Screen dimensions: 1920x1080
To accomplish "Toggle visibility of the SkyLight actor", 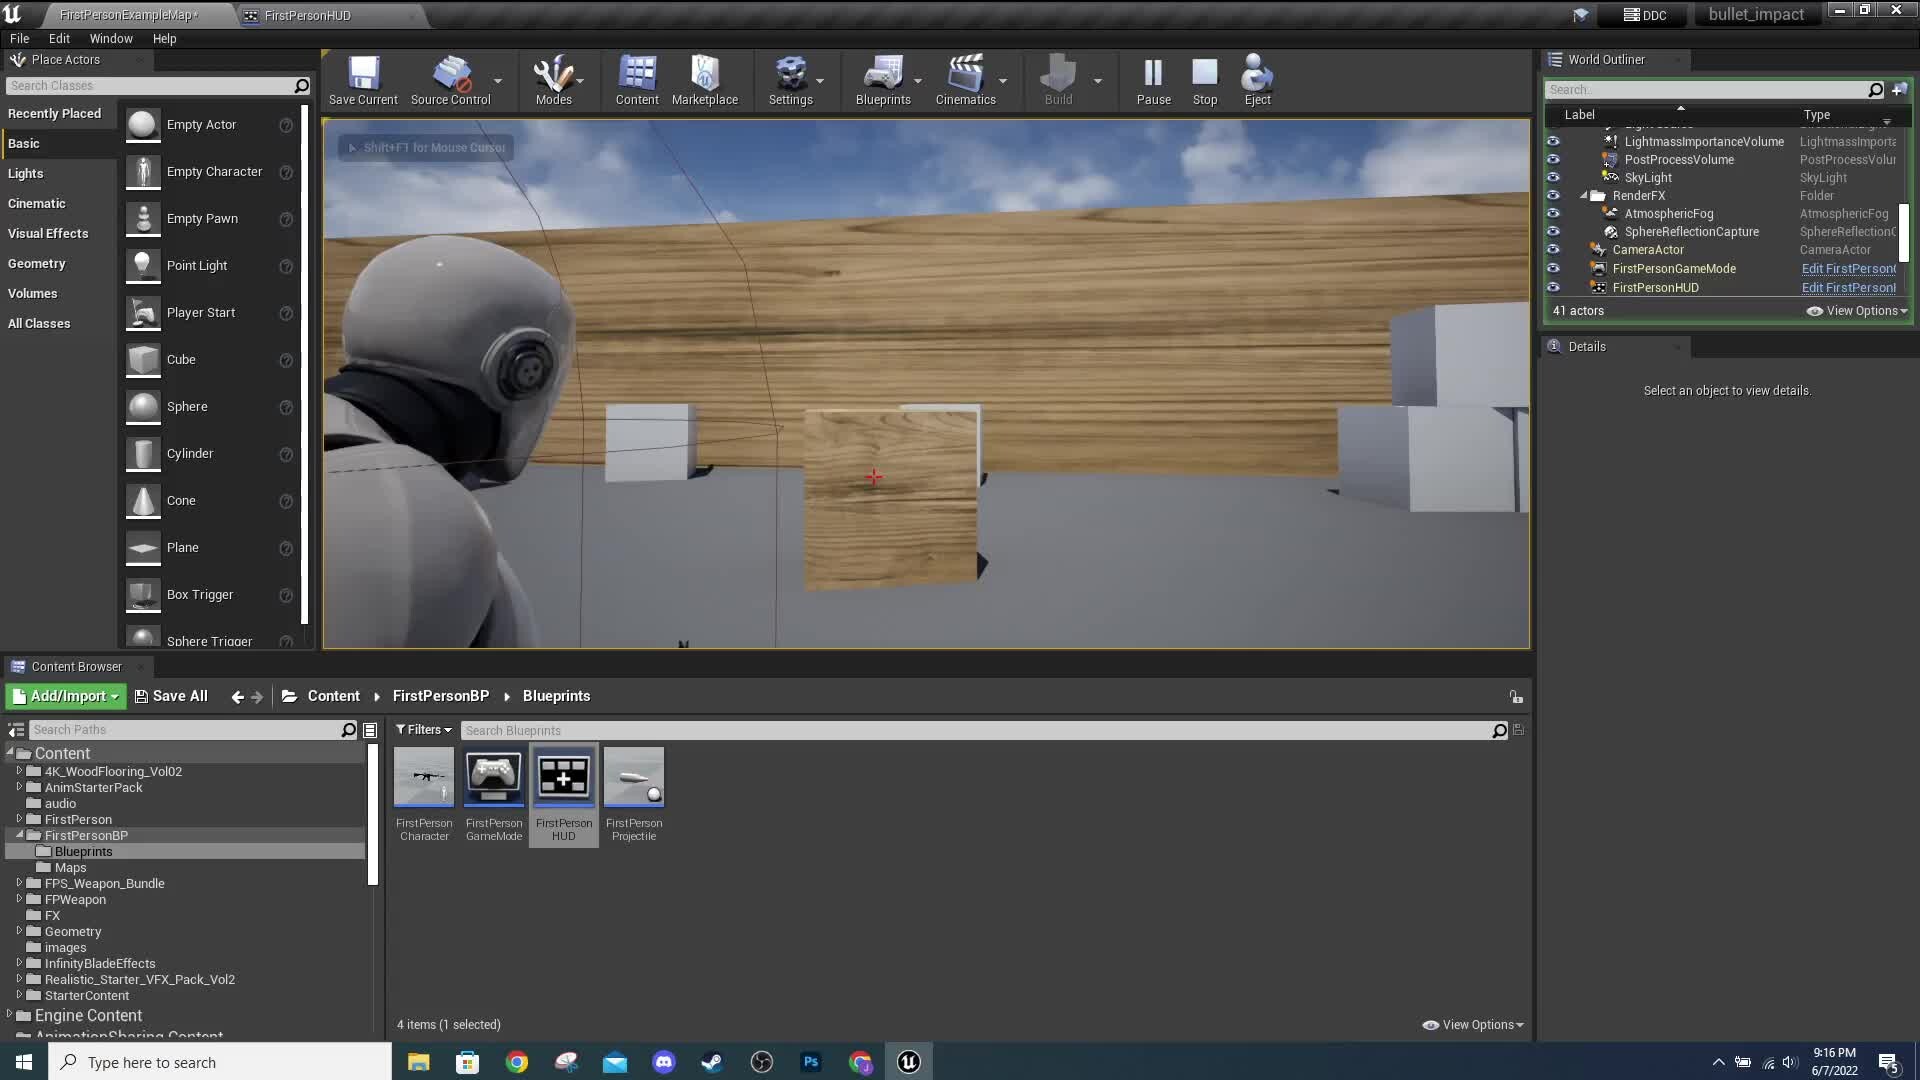I will tap(1553, 177).
